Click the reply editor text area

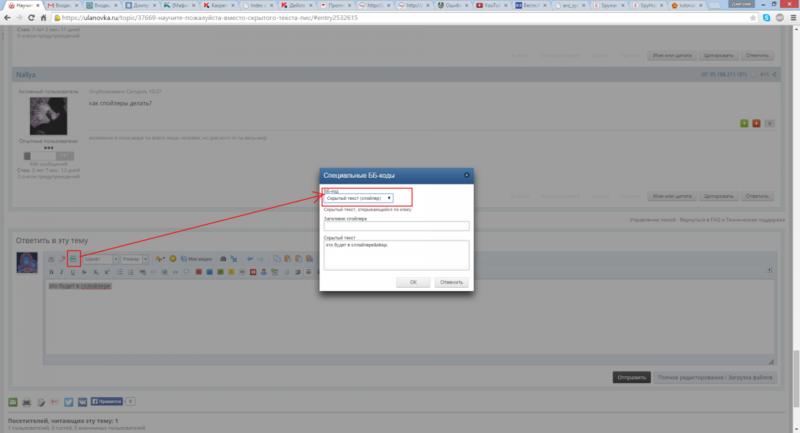[410, 316]
